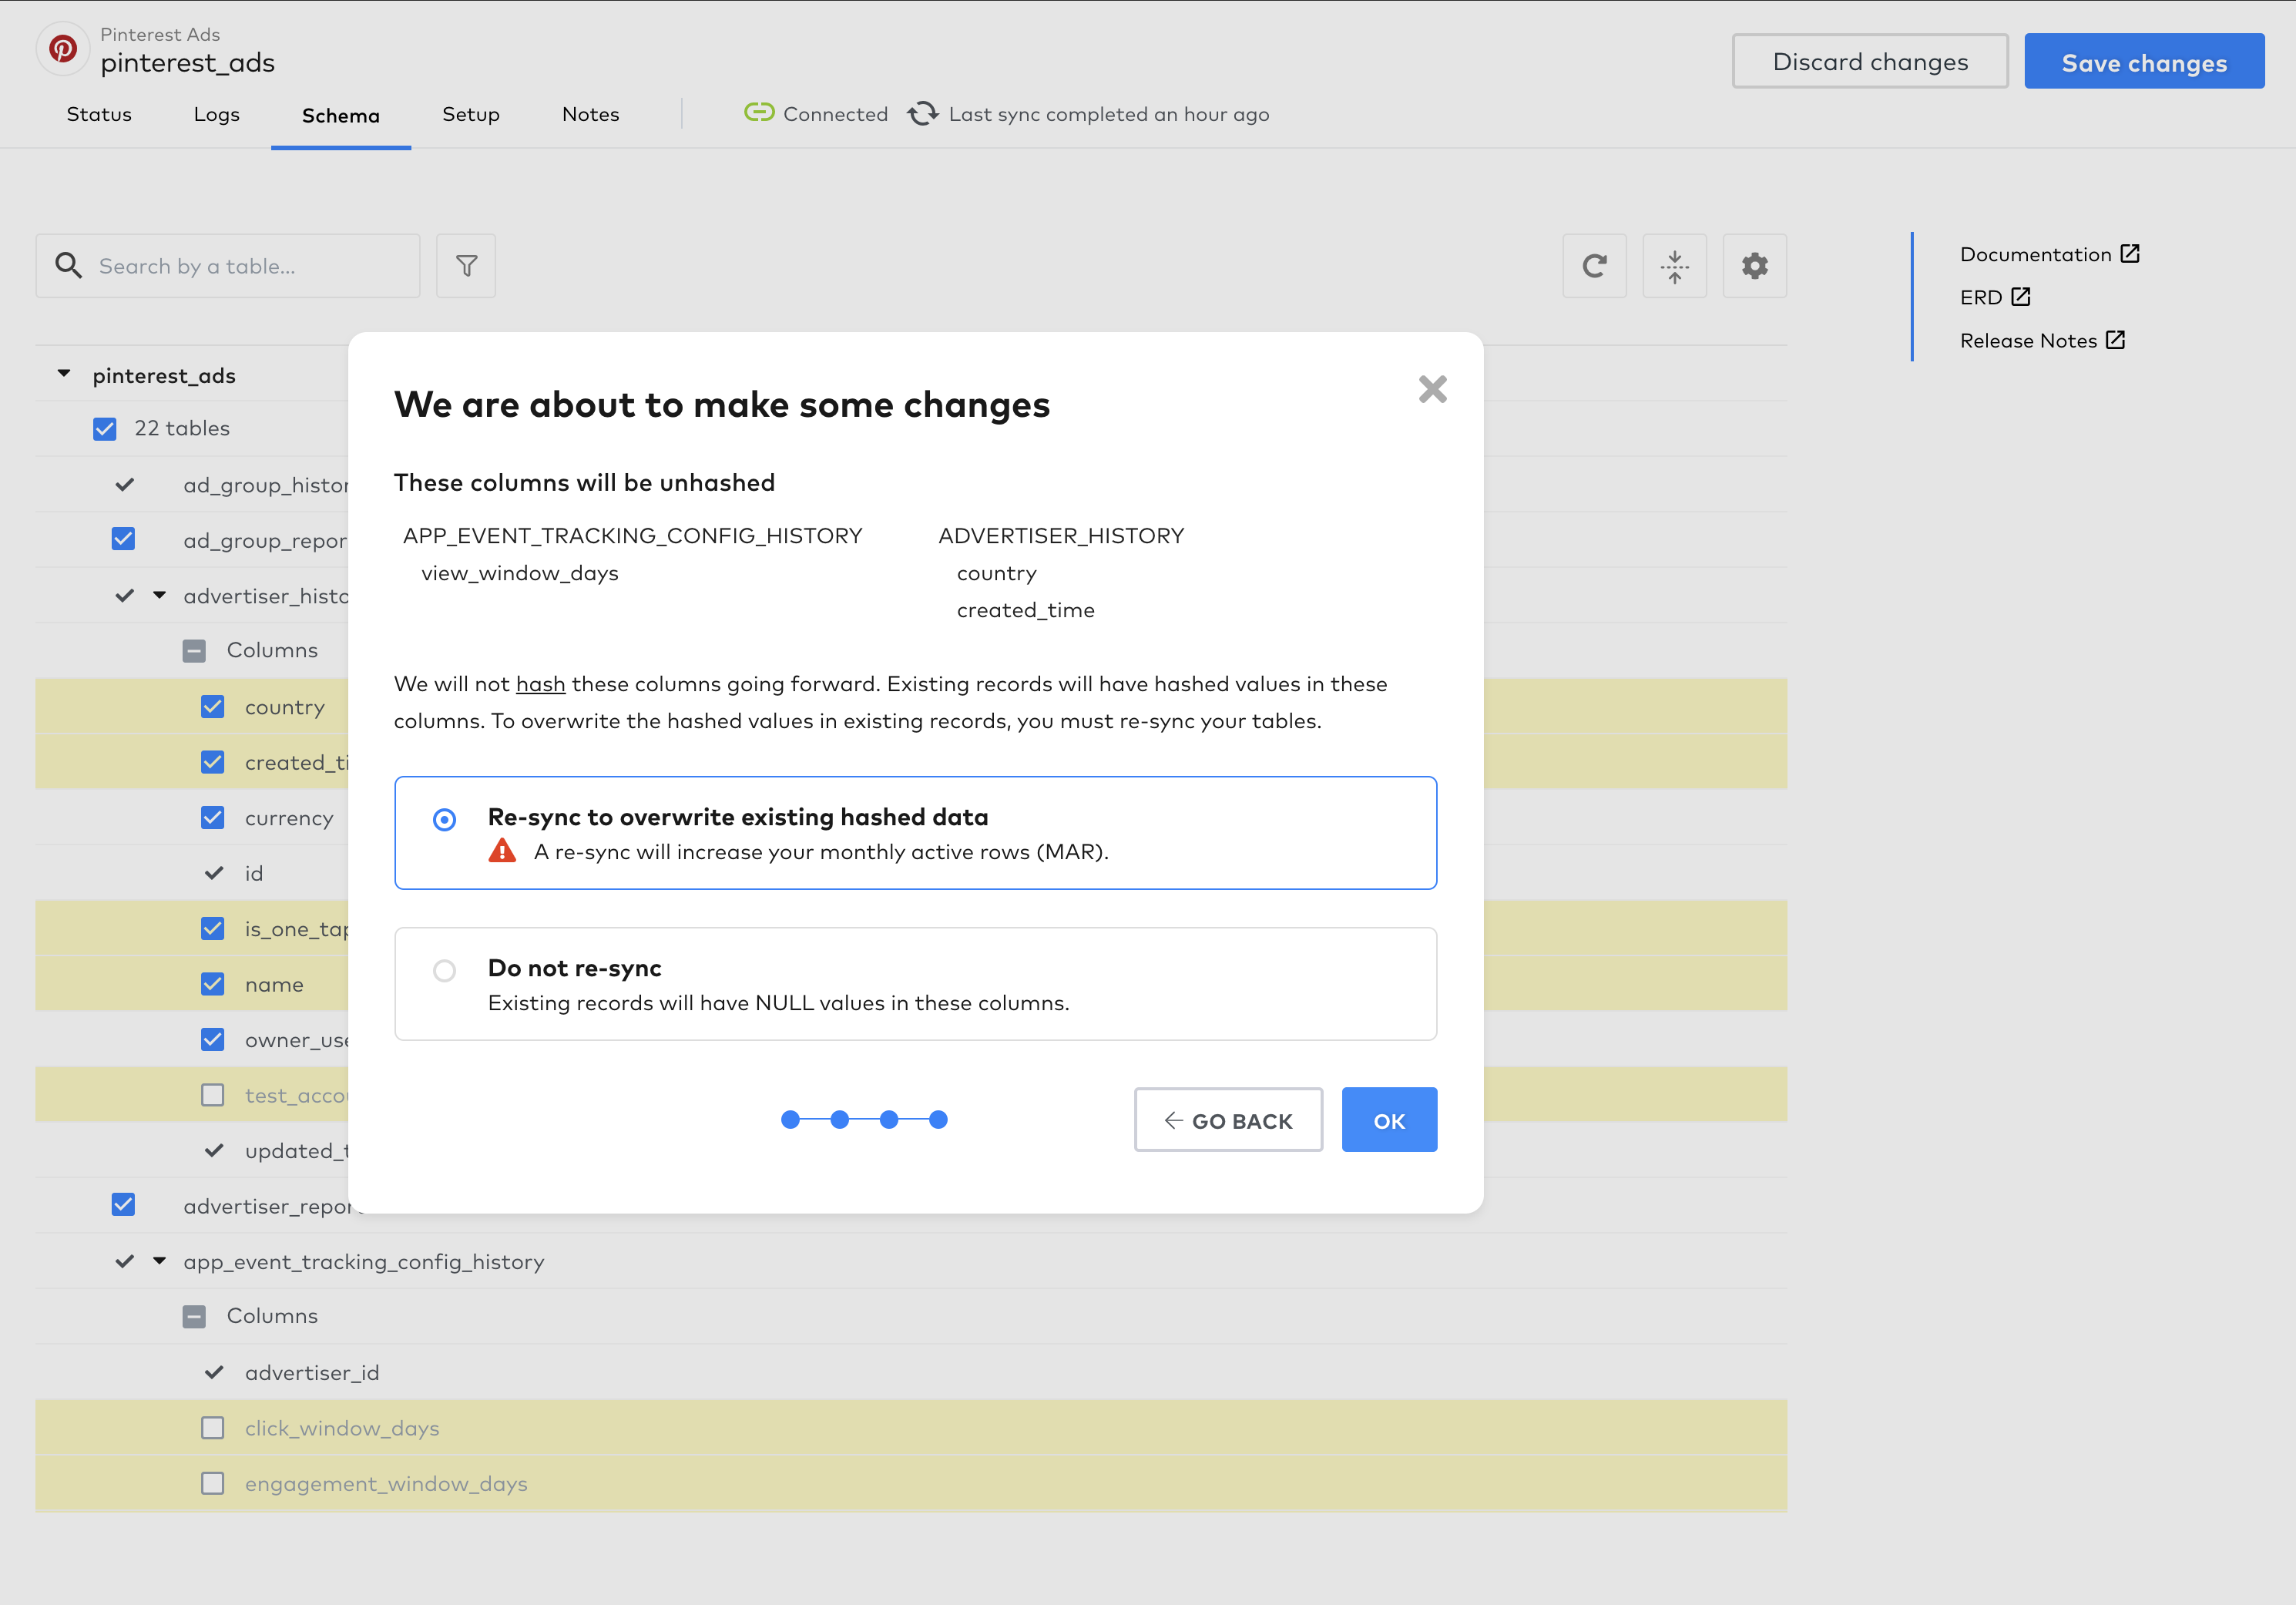Open the hash help link

tap(541, 684)
